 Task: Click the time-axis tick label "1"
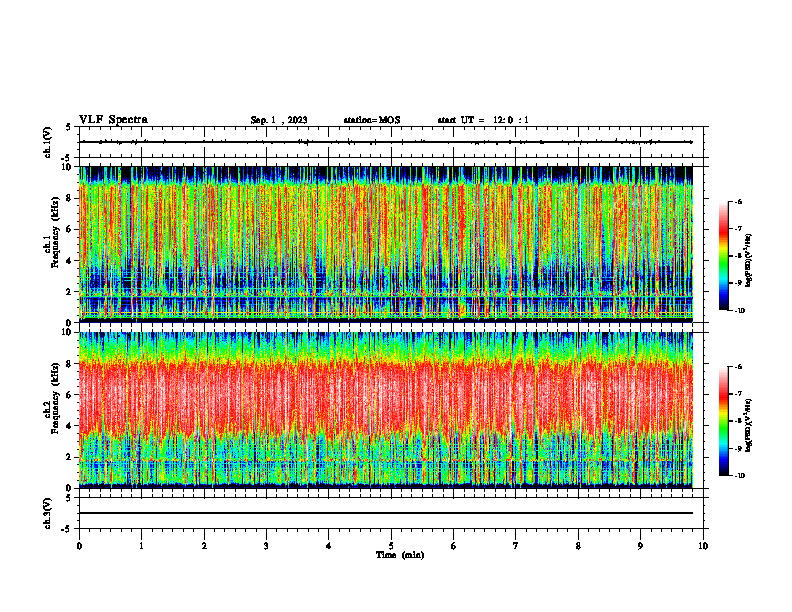141,546
